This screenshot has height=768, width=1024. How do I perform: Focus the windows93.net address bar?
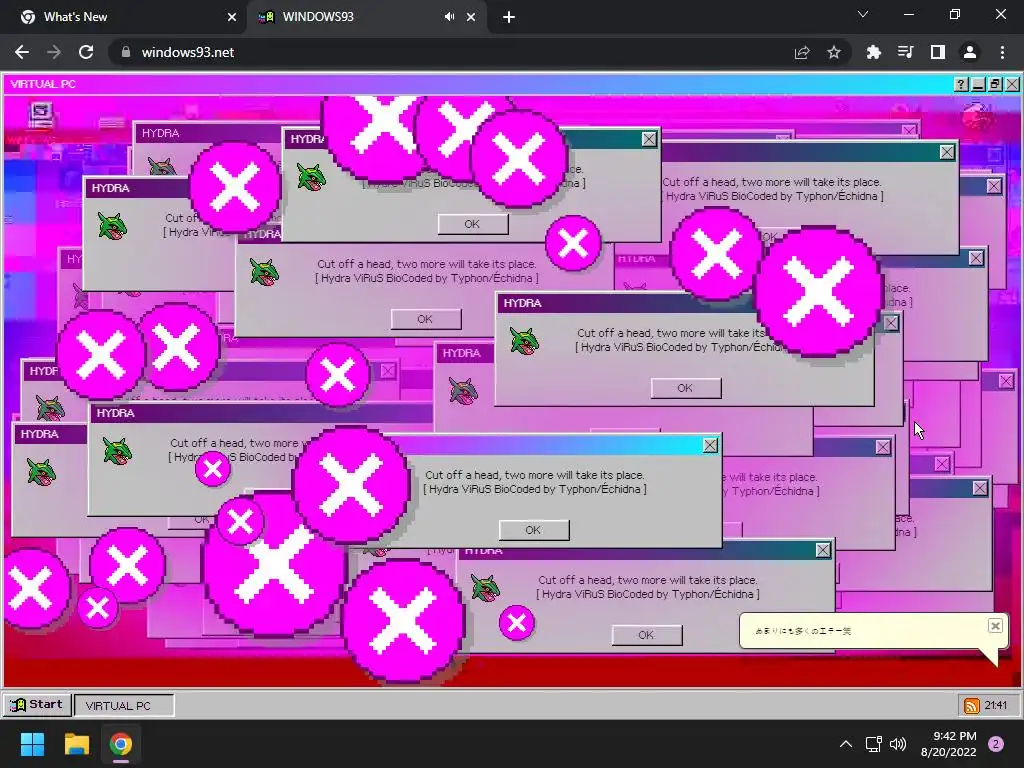pos(451,52)
